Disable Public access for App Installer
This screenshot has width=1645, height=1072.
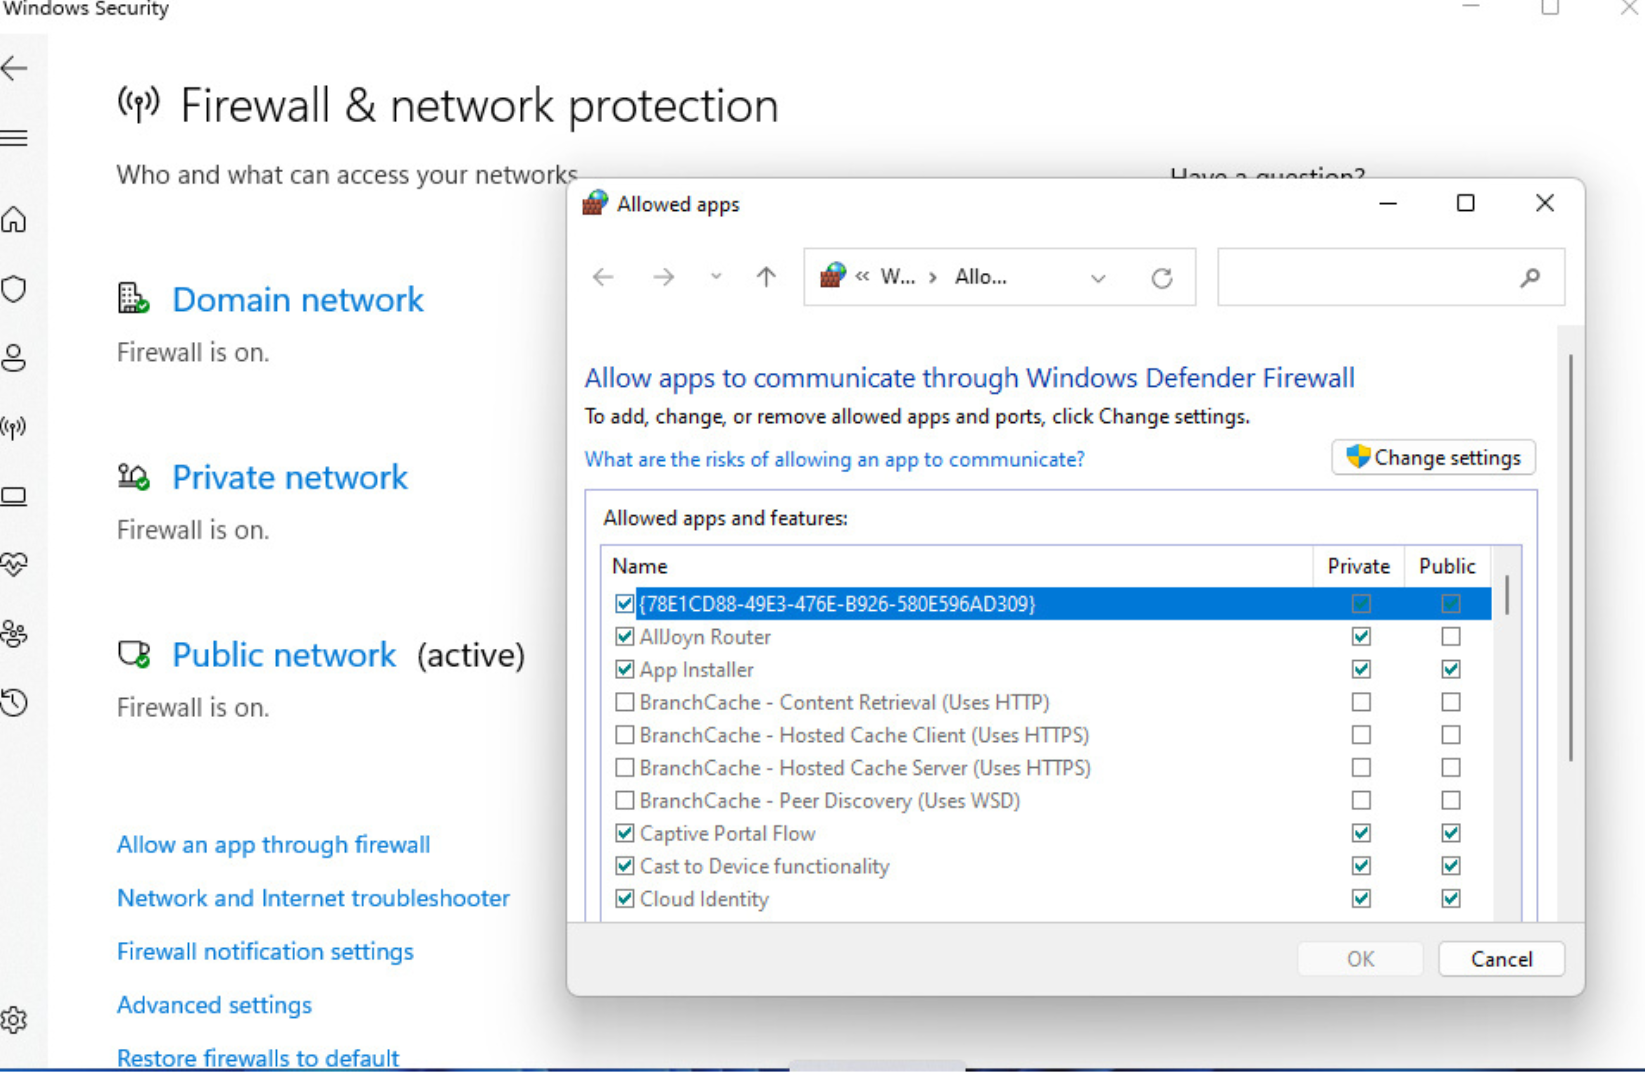tap(1450, 669)
